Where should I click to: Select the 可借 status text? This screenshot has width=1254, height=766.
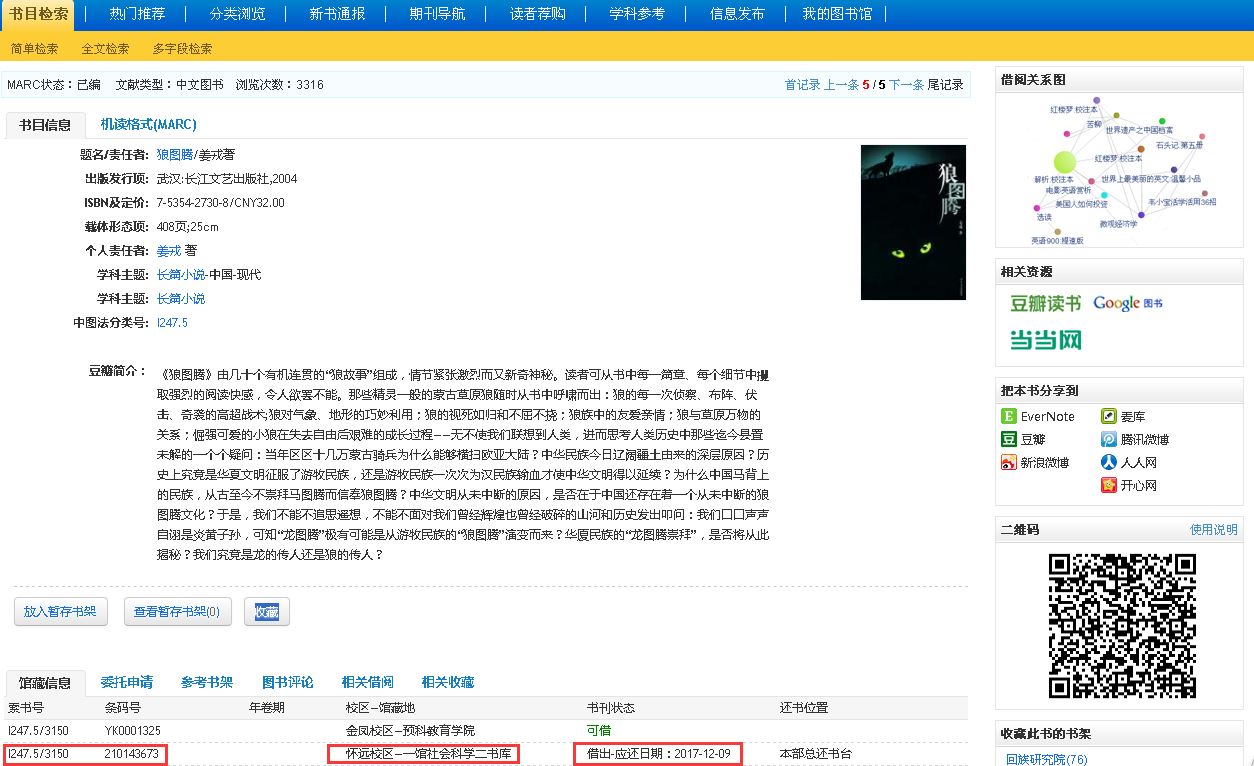click(x=599, y=731)
